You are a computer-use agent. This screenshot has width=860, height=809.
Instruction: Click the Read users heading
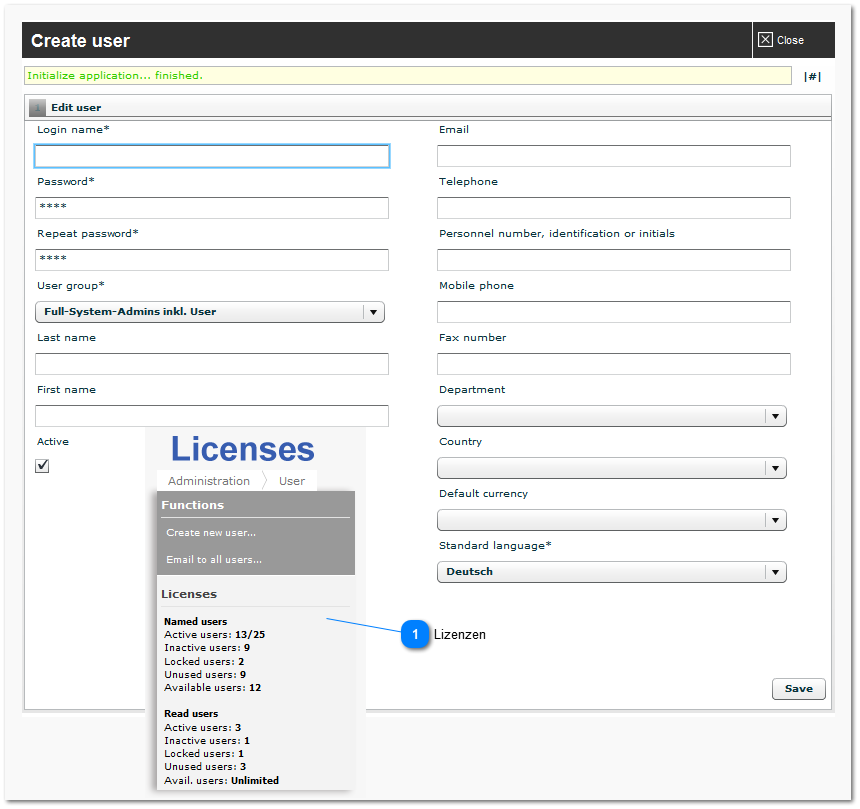pyautogui.click(x=191, y=714)
